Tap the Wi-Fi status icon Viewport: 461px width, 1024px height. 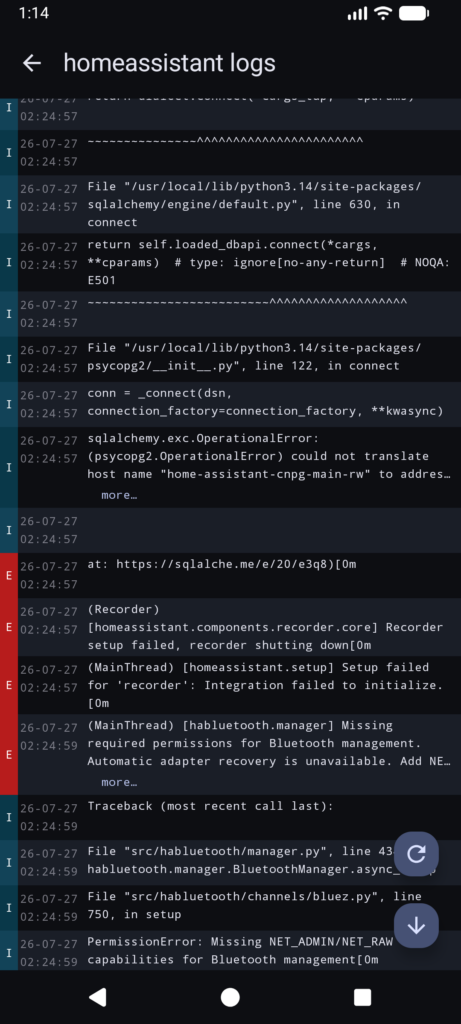click(383, 13)
